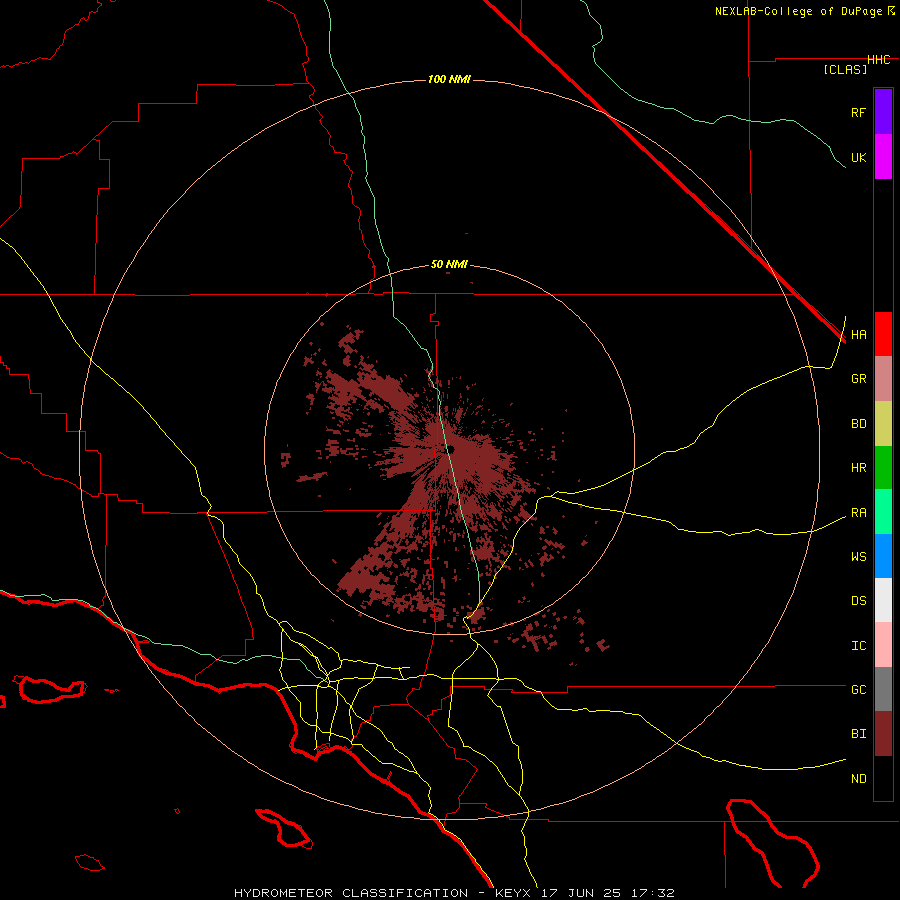Screen dimensions: 900x900
Task: Click the UK legend label
Action: click(x=858, y=157)
